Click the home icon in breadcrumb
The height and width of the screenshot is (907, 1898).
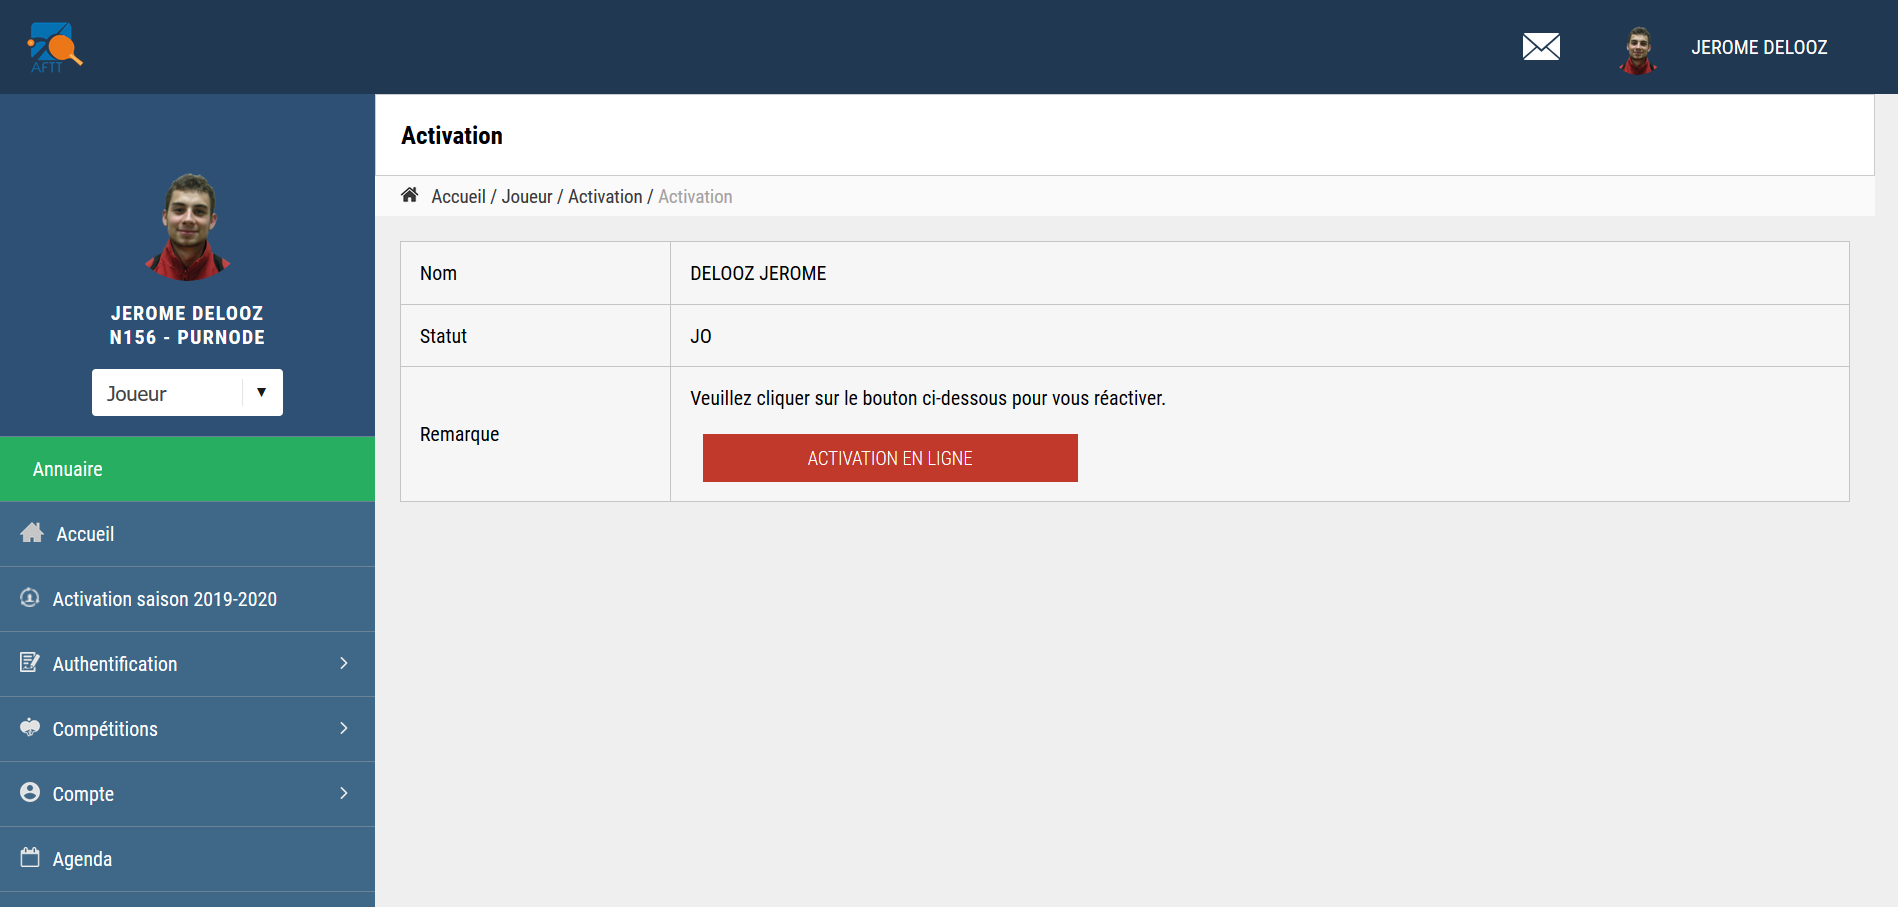tap(409, 195)
